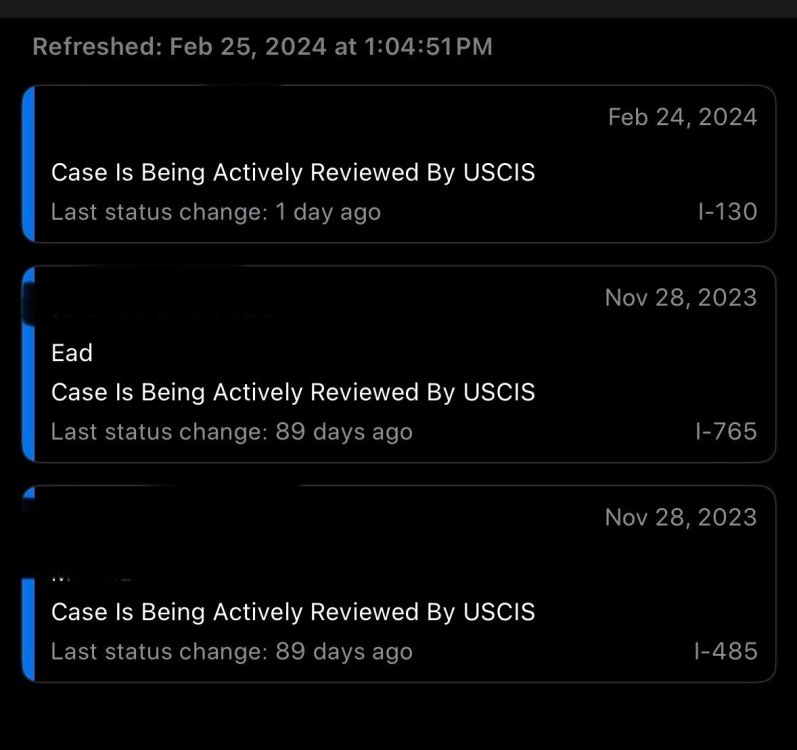Tap the Feb 24, 2024 date

pos(683,117)
